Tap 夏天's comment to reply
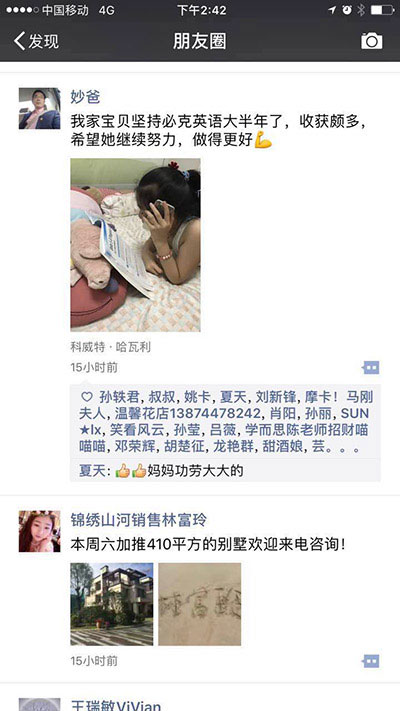 click(225, 471)
